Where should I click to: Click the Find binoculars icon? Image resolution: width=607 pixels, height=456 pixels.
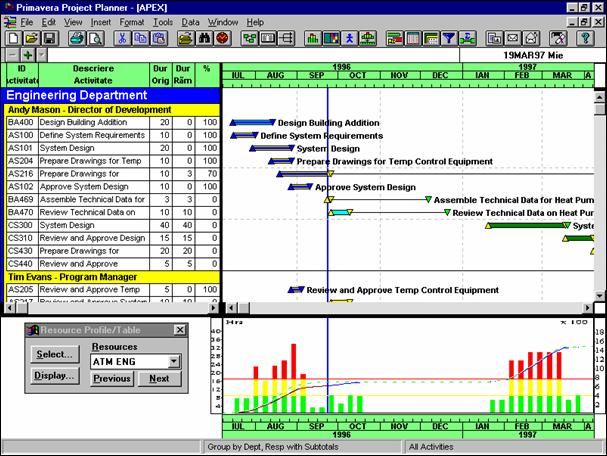(x=203, y=38)
